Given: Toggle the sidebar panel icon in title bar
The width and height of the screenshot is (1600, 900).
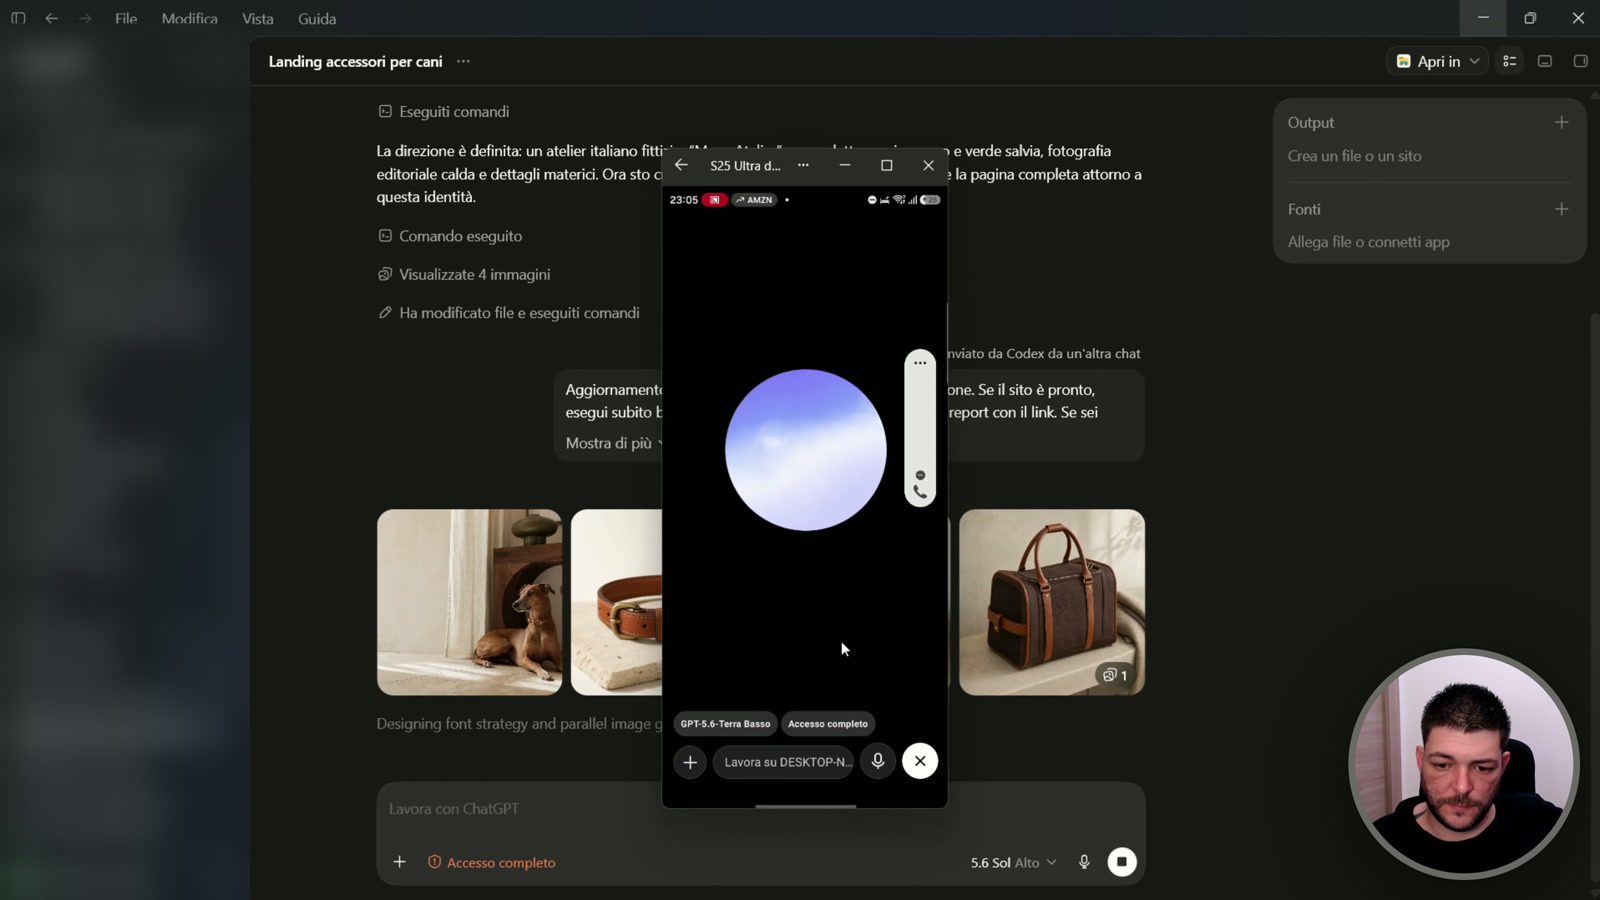Looking at the screenshot, I should [18, 18].
